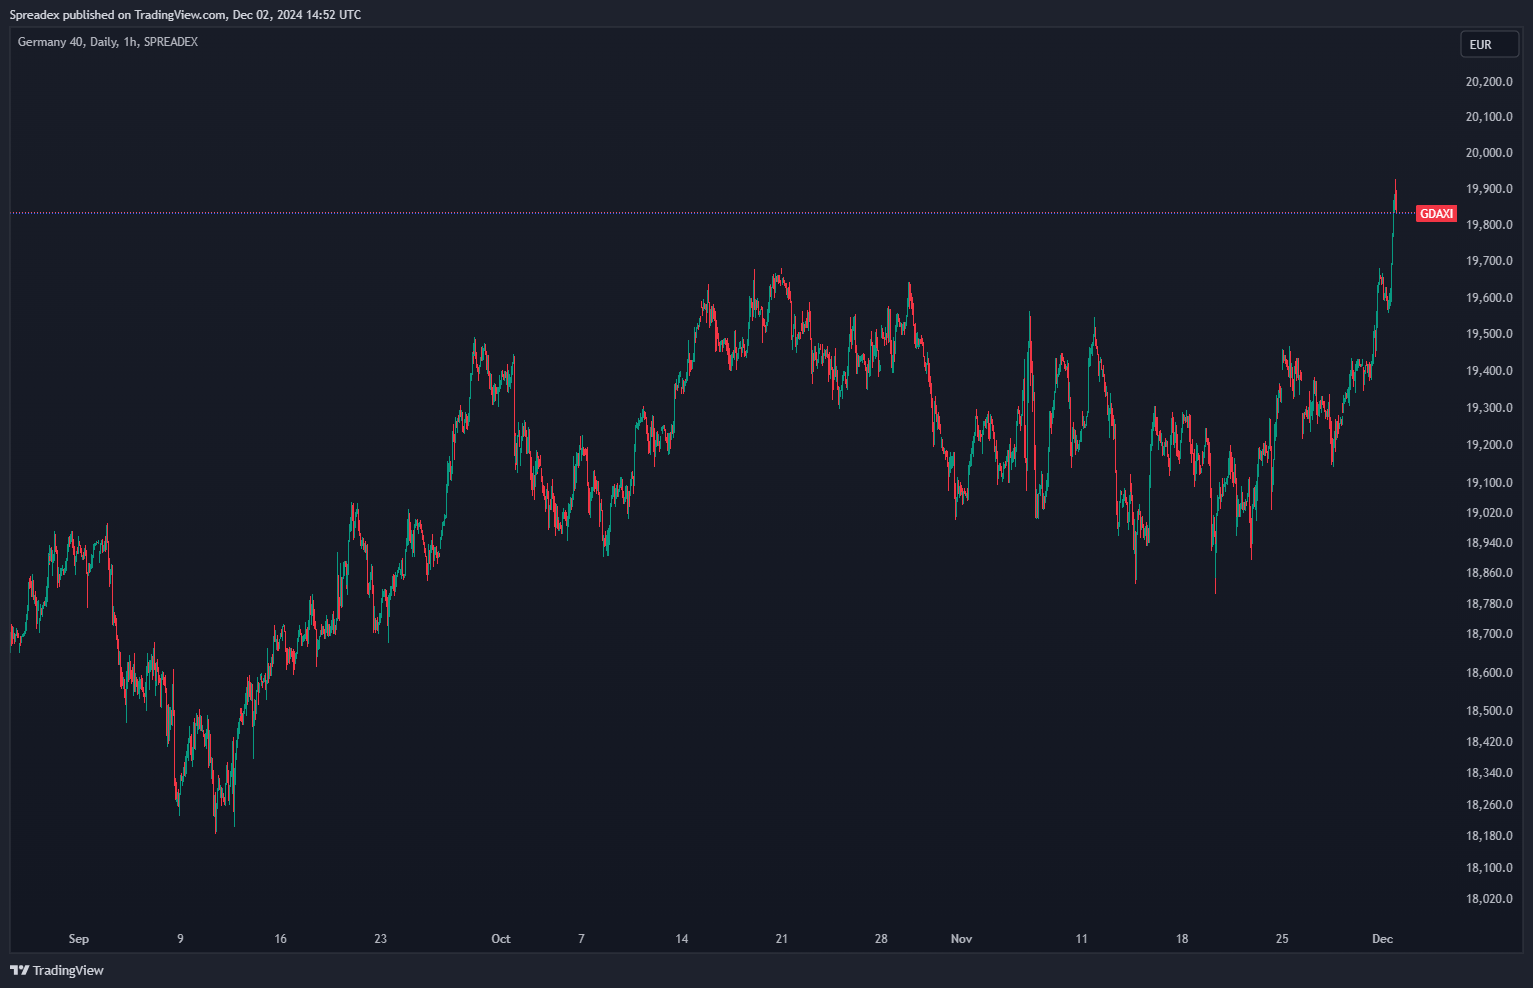
Task: Click the 14 date label on time axis
Action: (682, 939)
